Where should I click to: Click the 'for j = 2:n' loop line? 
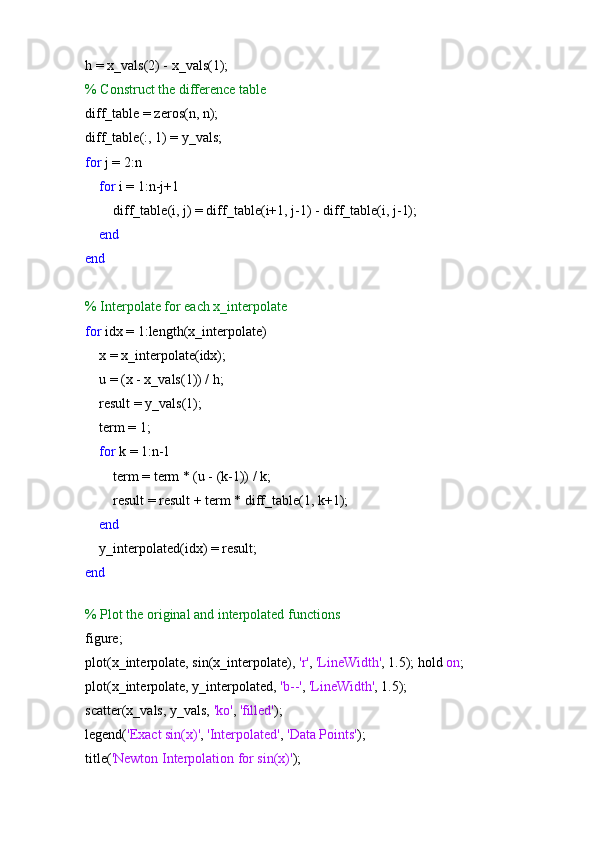[x=114, y=162]
